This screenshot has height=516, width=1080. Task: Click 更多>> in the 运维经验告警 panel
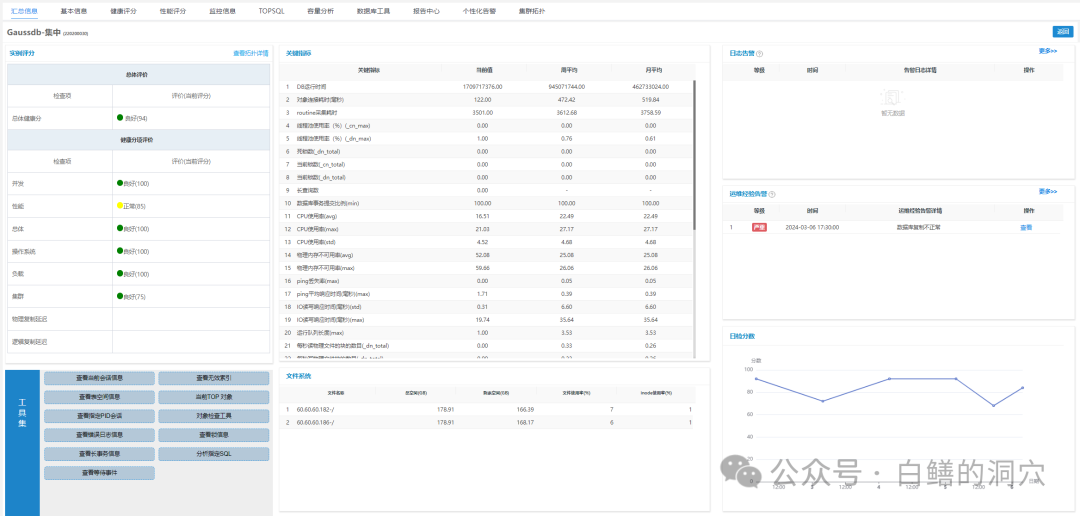(x=1048, y=192)
